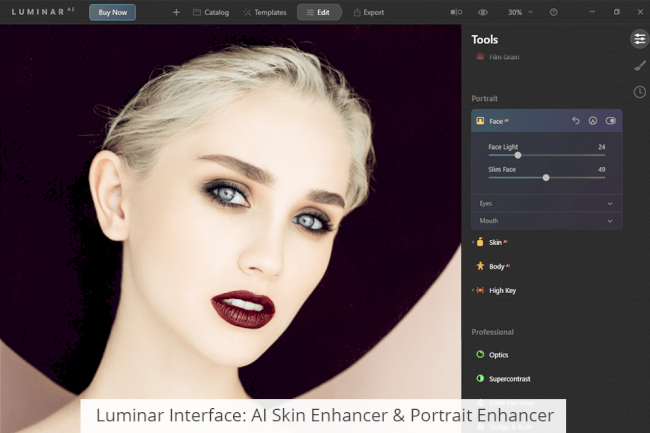Click the Luminar AI logo
The image size is (650, 433).
(x=43, y=12)
